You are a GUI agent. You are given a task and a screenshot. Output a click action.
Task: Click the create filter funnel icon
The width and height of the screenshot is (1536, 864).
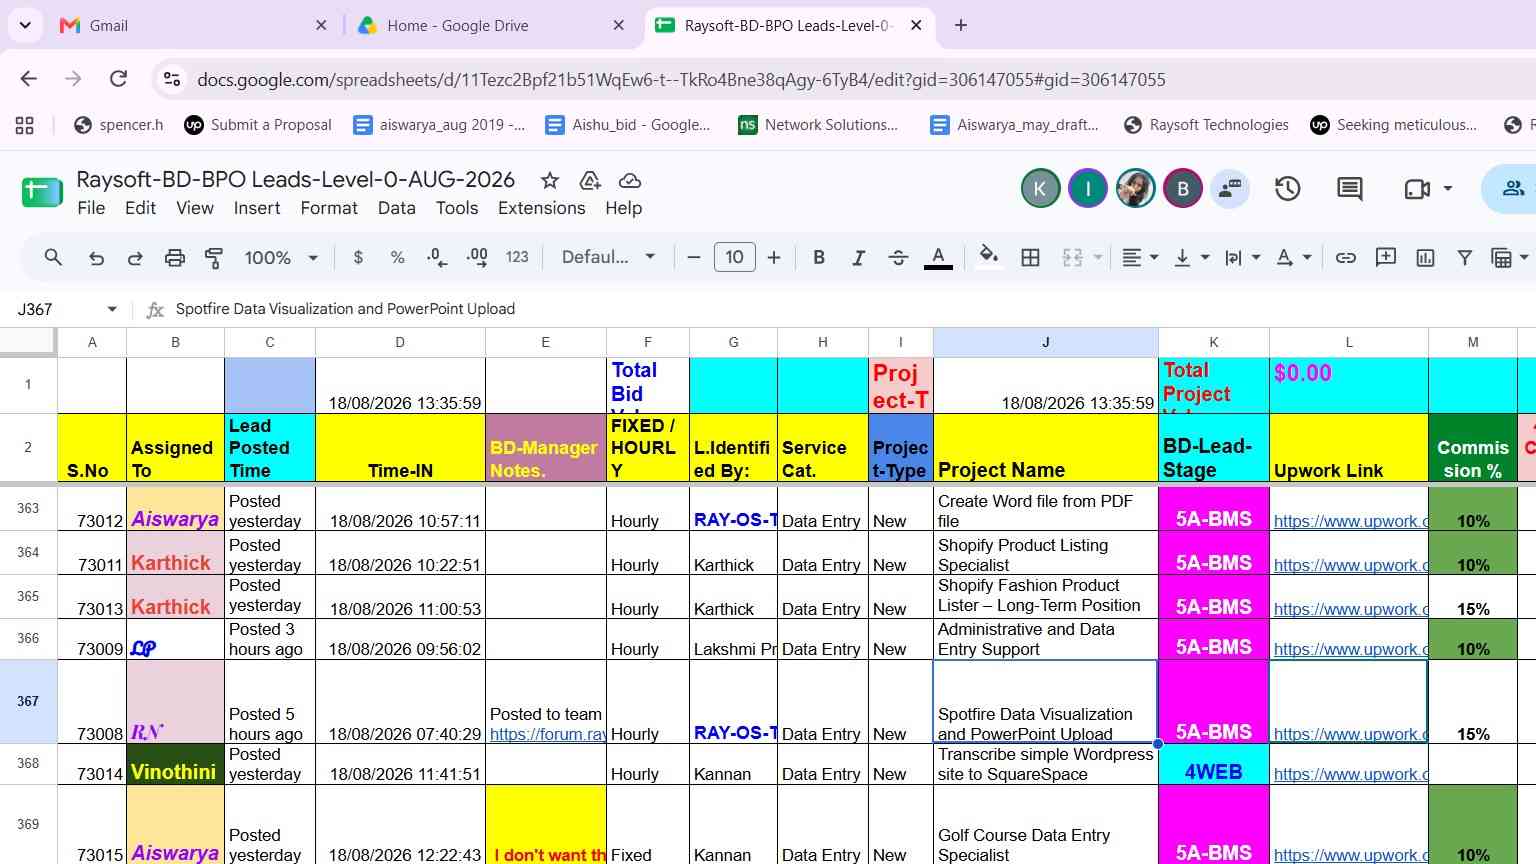click(x=1464, y=258)
